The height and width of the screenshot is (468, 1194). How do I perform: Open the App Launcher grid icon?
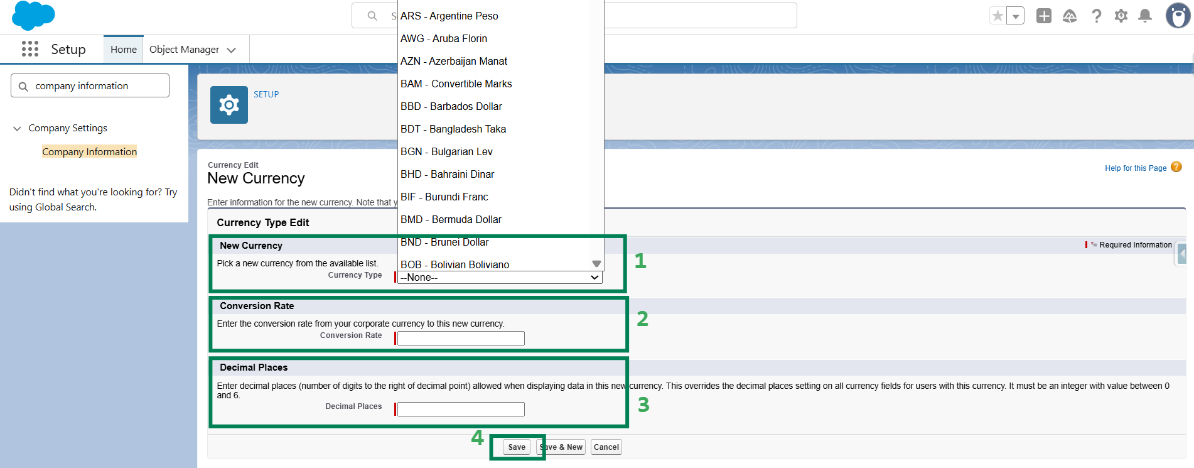30,49
